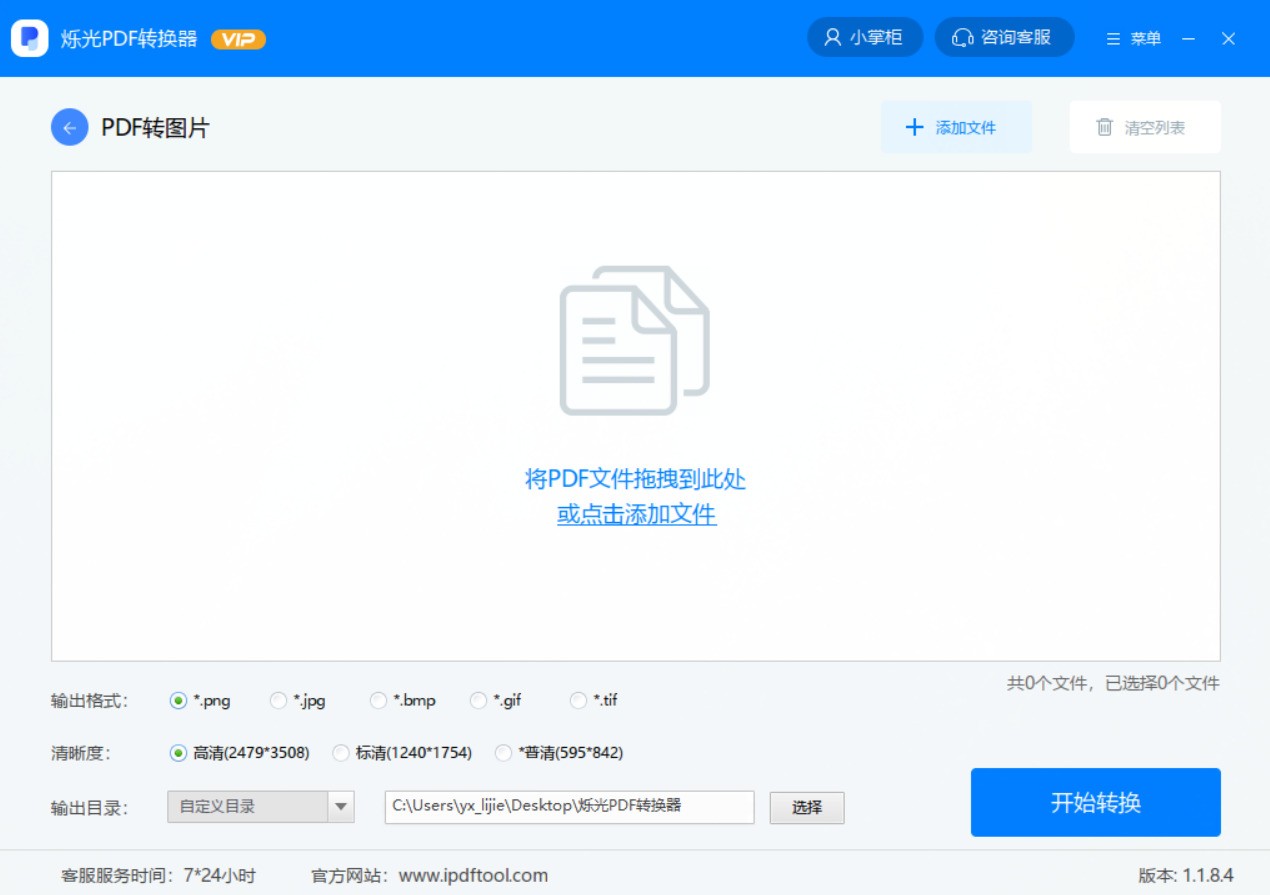Screen dimensions: 1270x895
Task: Click the 输出格式 label
Action: 90,701
